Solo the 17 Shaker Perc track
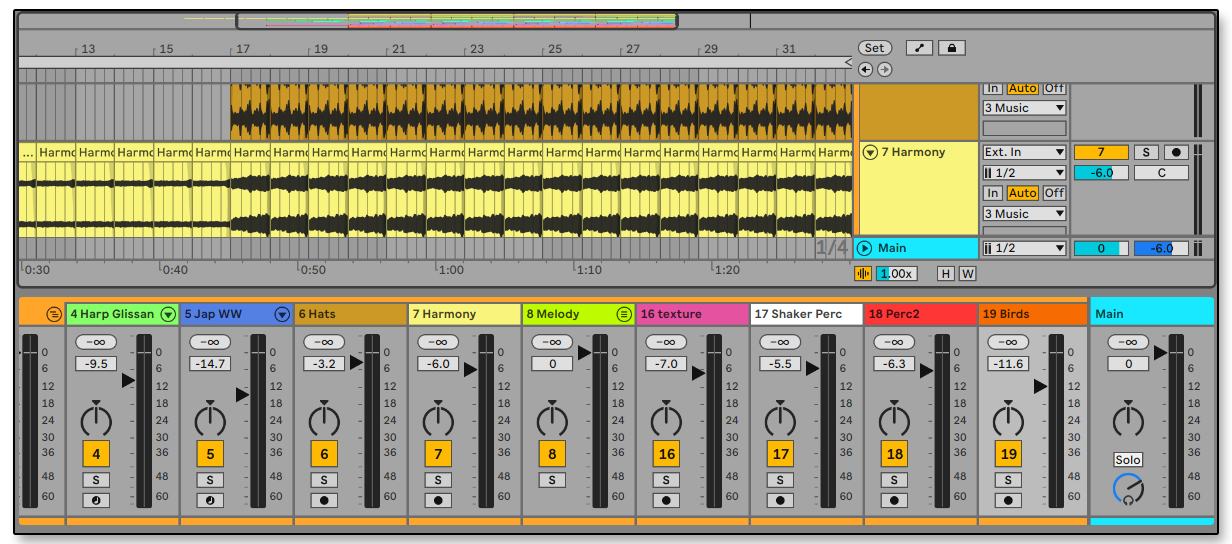1232x544 pixels. (780, 480)
